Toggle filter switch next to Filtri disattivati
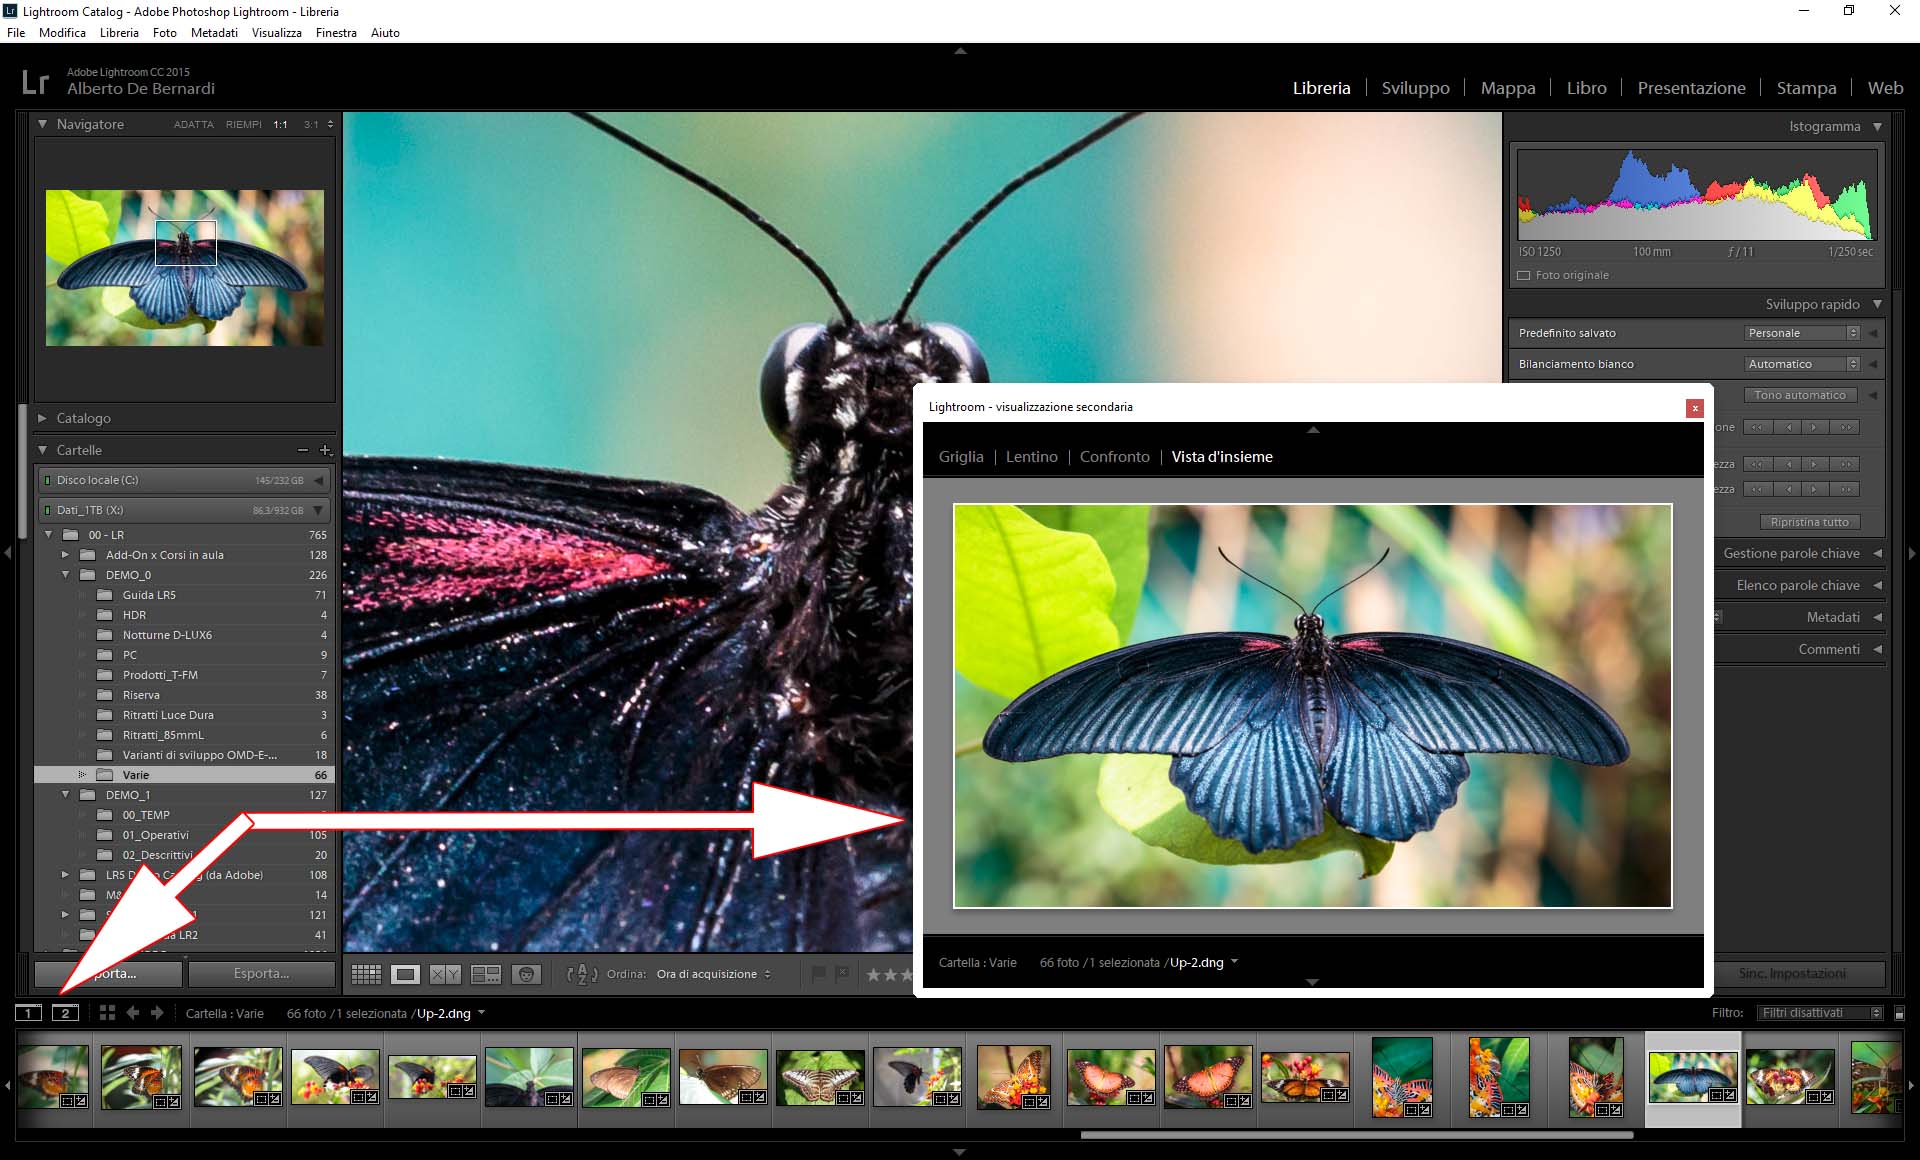The height and width of the screenshot is (1160, 1920). click(x=1899, y=1013)
